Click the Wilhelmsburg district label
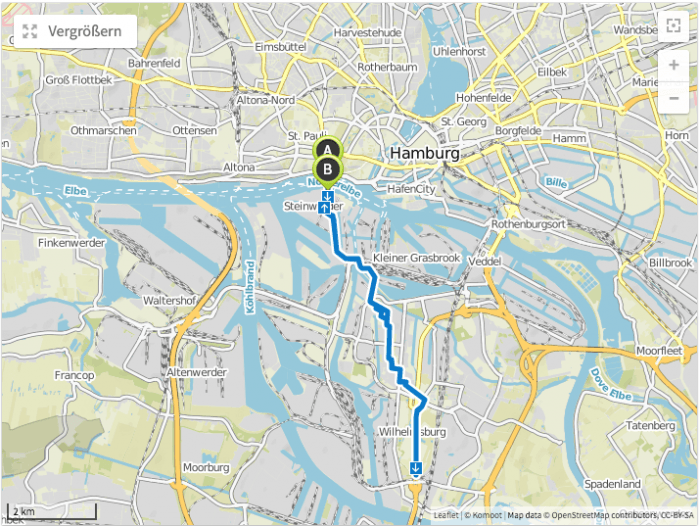700x526 pixels. pos(412,432)
